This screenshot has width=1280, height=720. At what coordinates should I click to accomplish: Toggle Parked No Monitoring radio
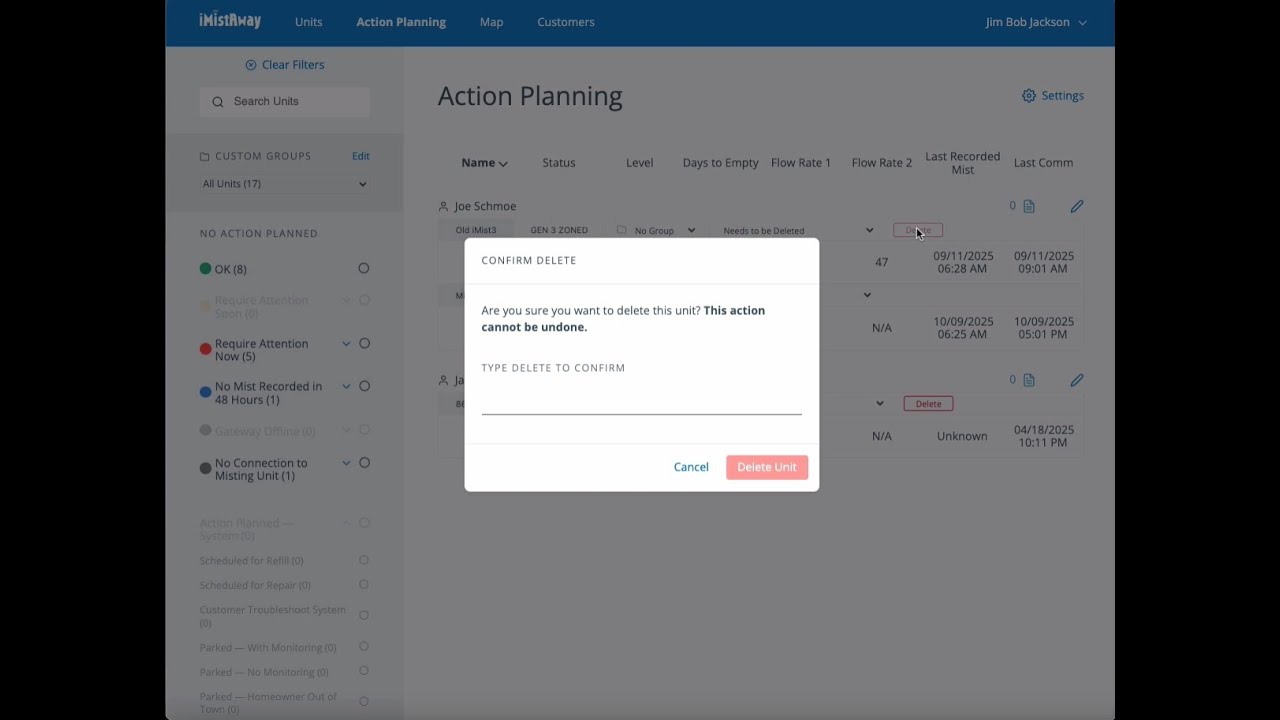click(x=364, y=670)
